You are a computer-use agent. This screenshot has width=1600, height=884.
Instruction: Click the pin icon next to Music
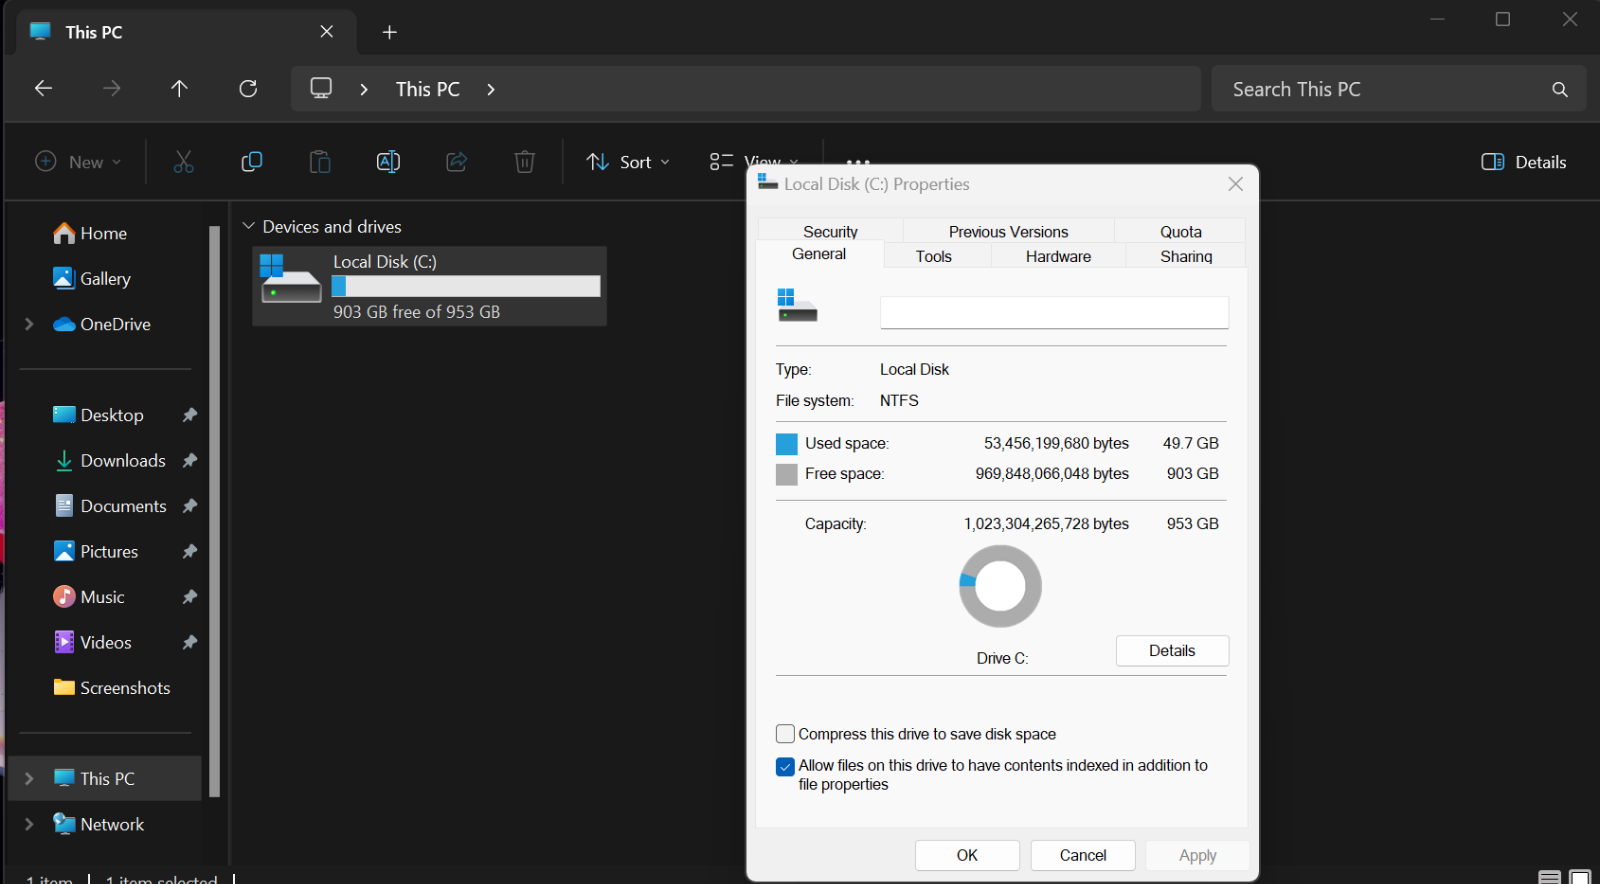[190, 597]
